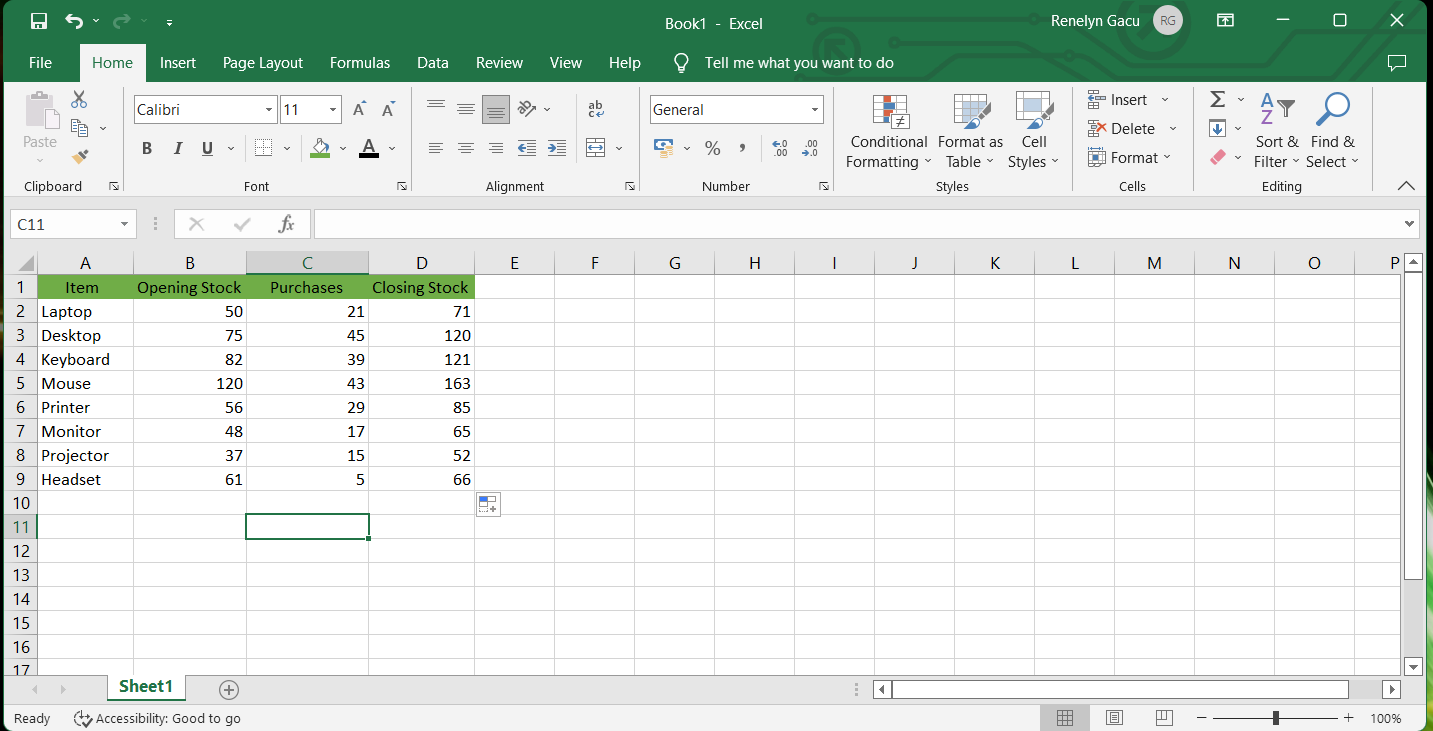Click Accounting Number Format icon

664,148
